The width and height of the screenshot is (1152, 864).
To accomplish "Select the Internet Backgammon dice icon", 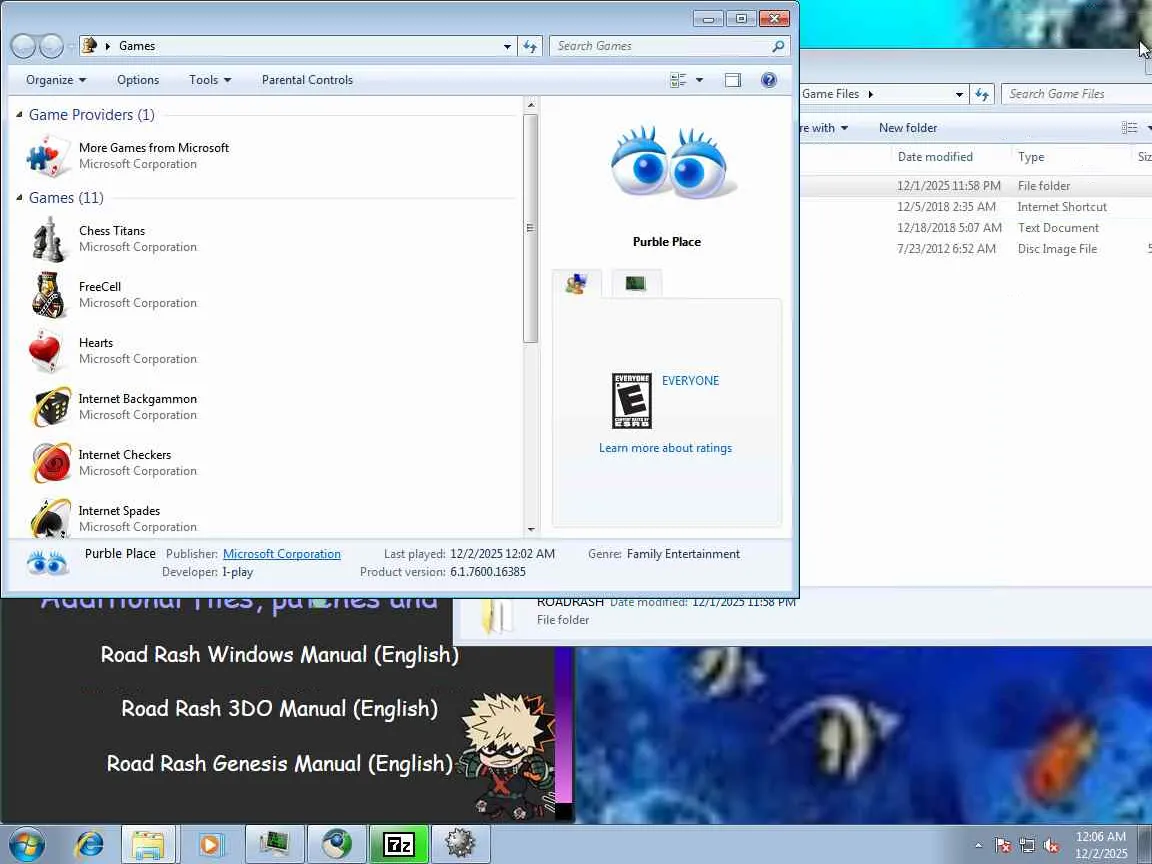I will (x=51, y=406).
